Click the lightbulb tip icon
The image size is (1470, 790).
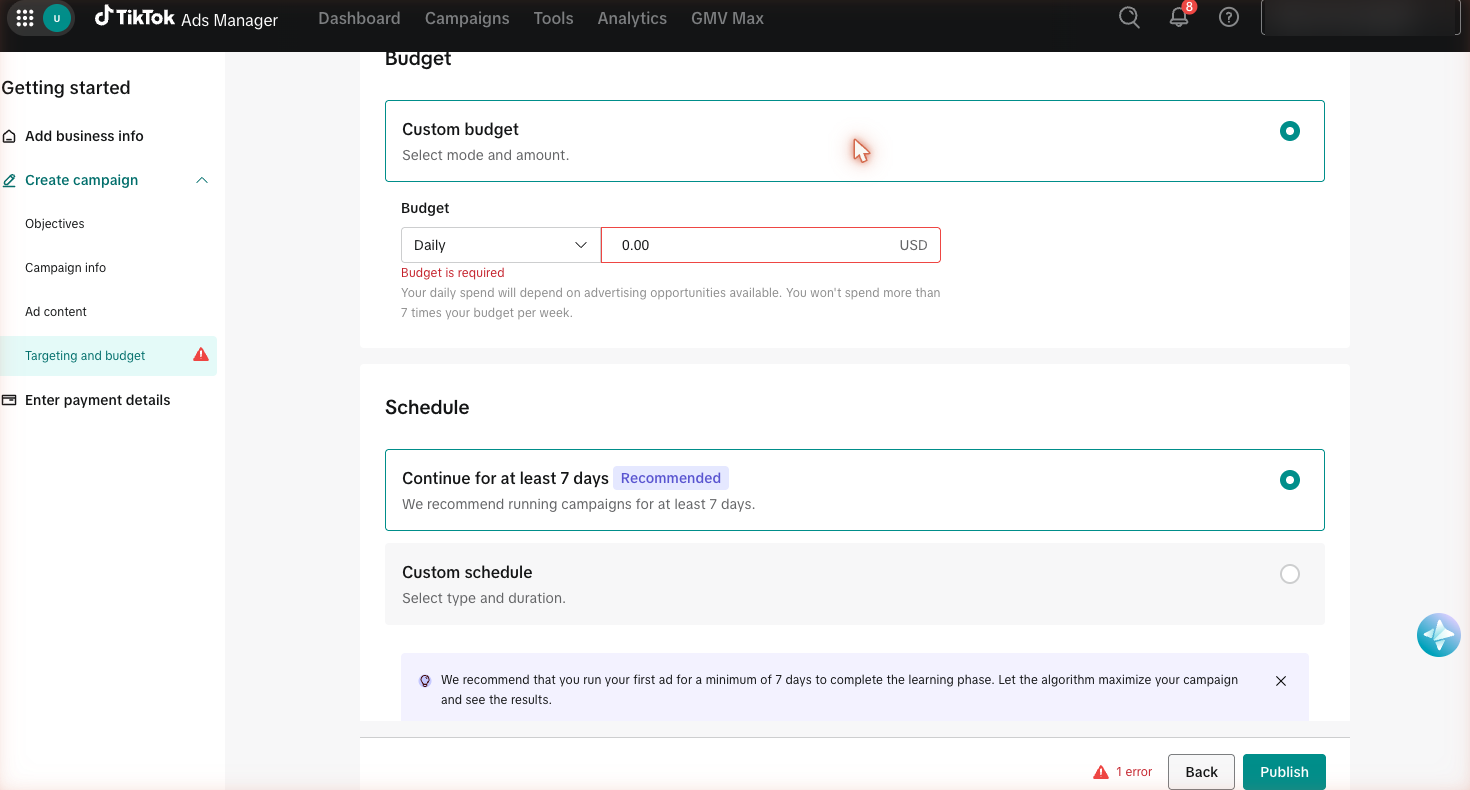[x=424, y=680]
